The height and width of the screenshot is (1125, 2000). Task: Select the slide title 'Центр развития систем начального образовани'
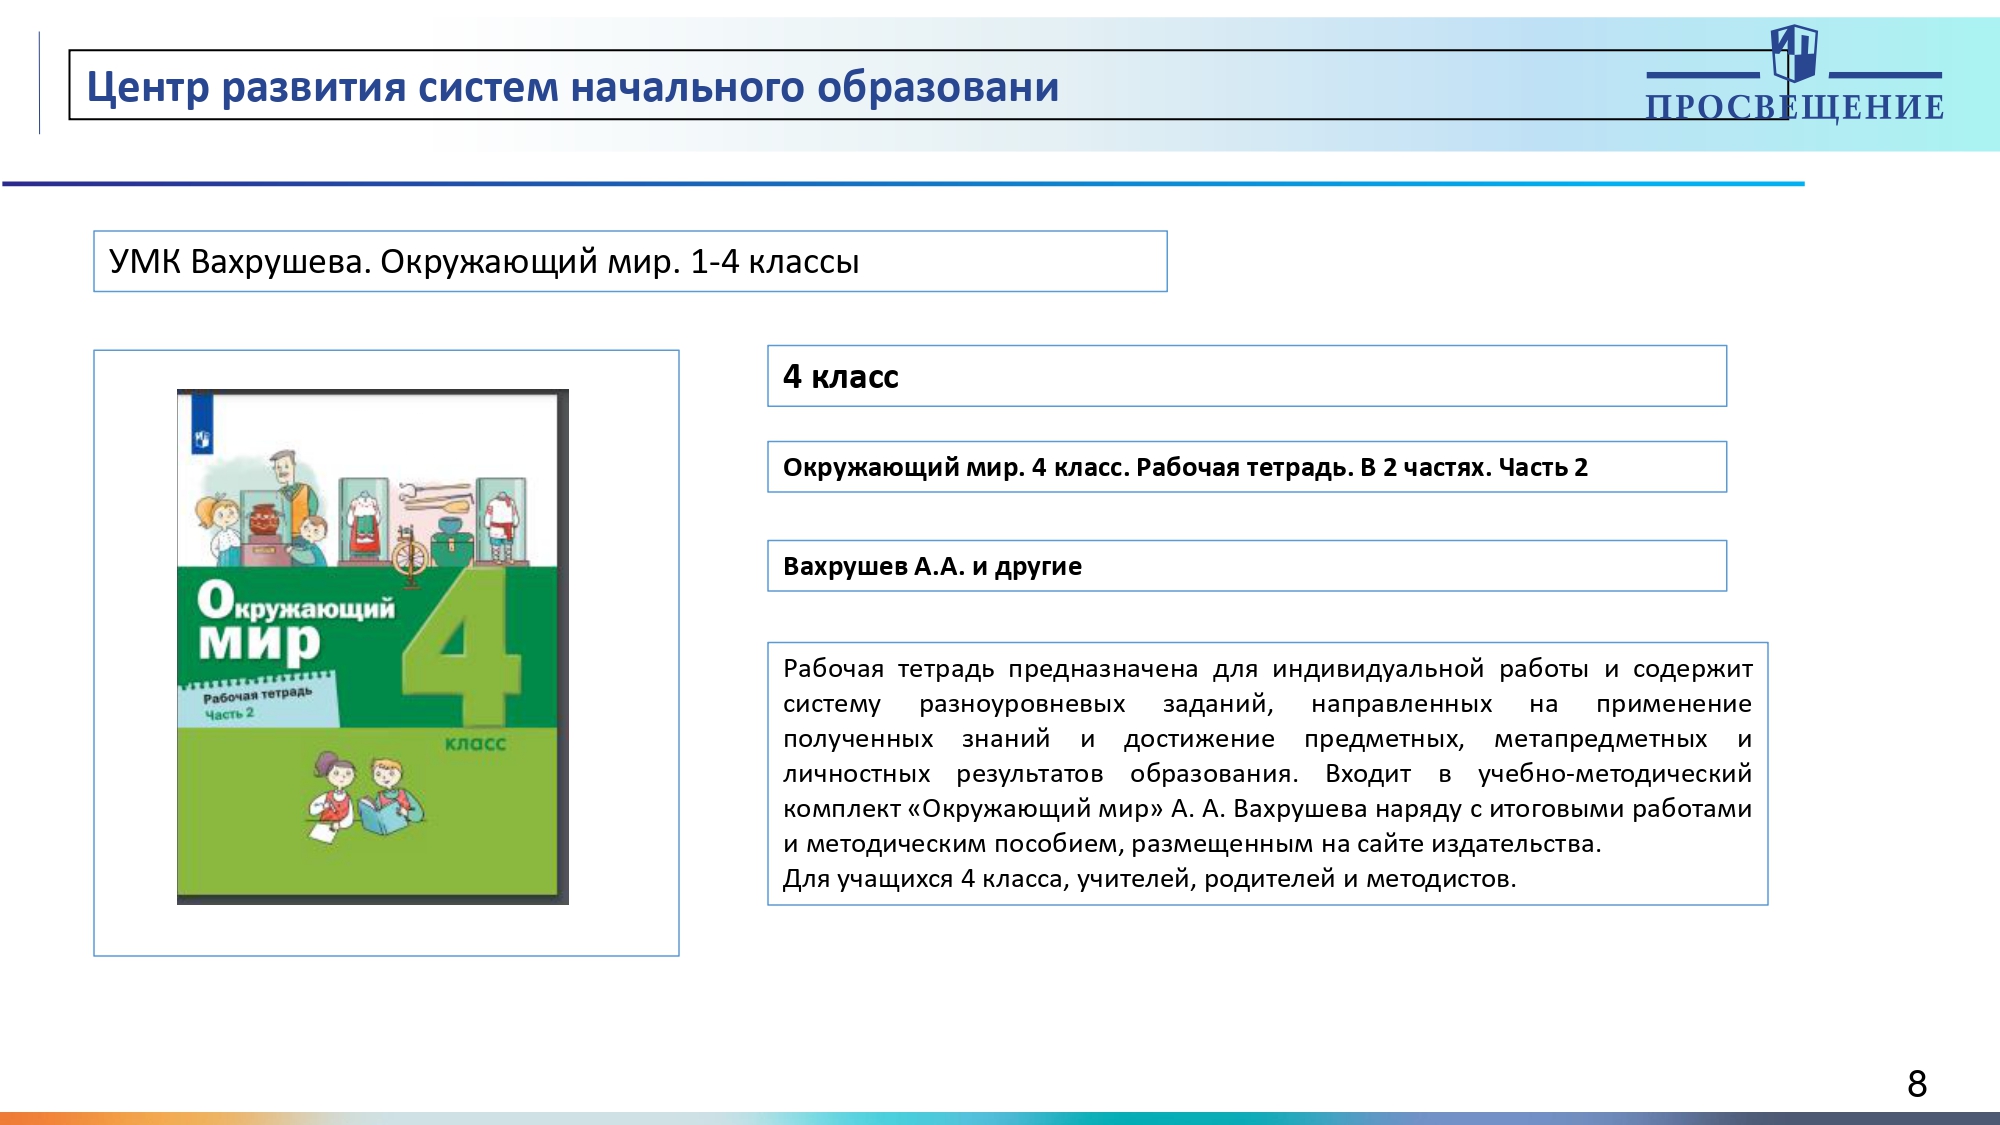pyautogui.click(x=573, y=87)
